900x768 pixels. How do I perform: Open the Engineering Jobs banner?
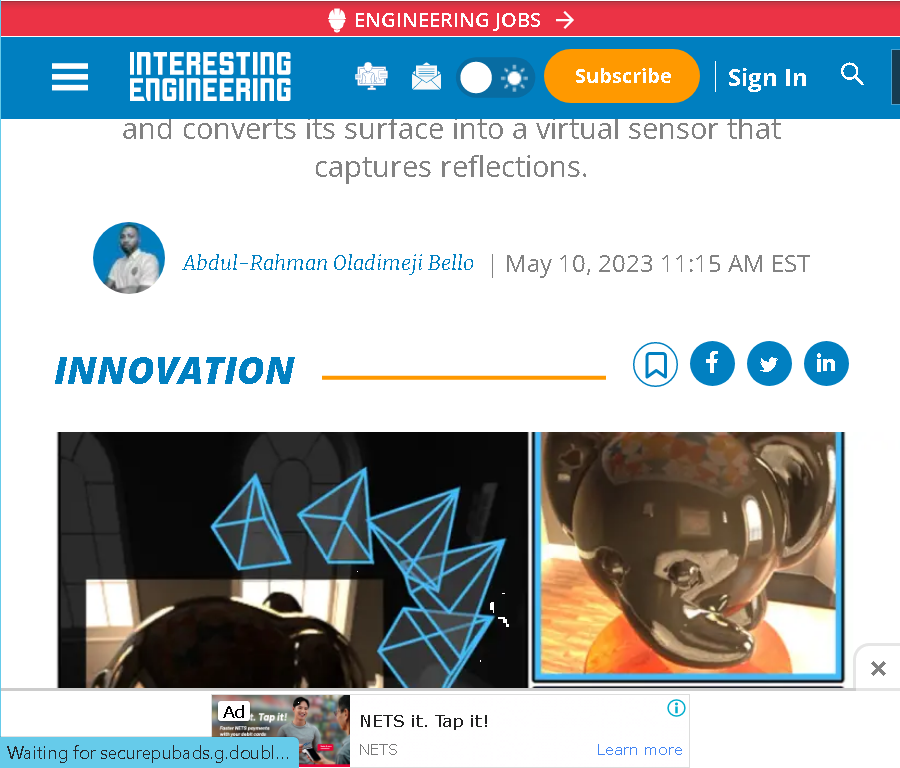pos(450,20)
